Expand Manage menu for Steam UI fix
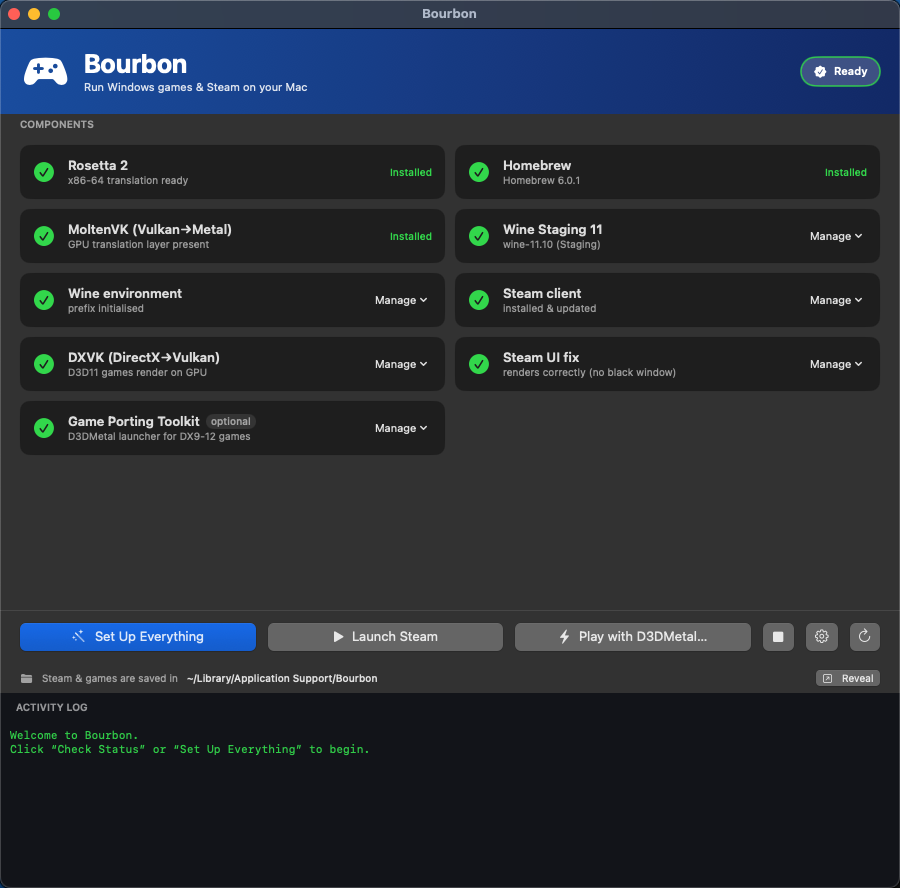 coord(836,364)
